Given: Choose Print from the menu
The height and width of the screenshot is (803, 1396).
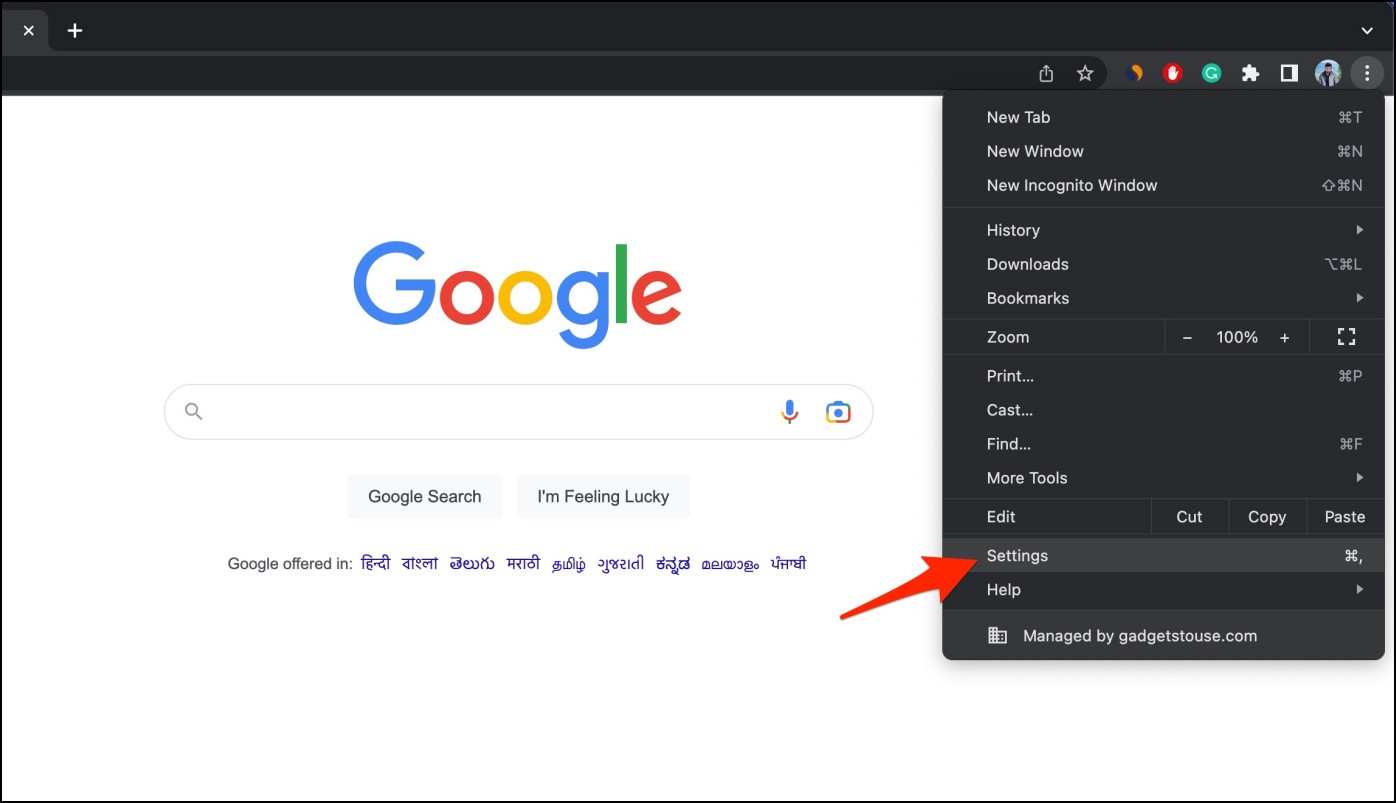Looking at the screenshot, I should coord(1163,376).
